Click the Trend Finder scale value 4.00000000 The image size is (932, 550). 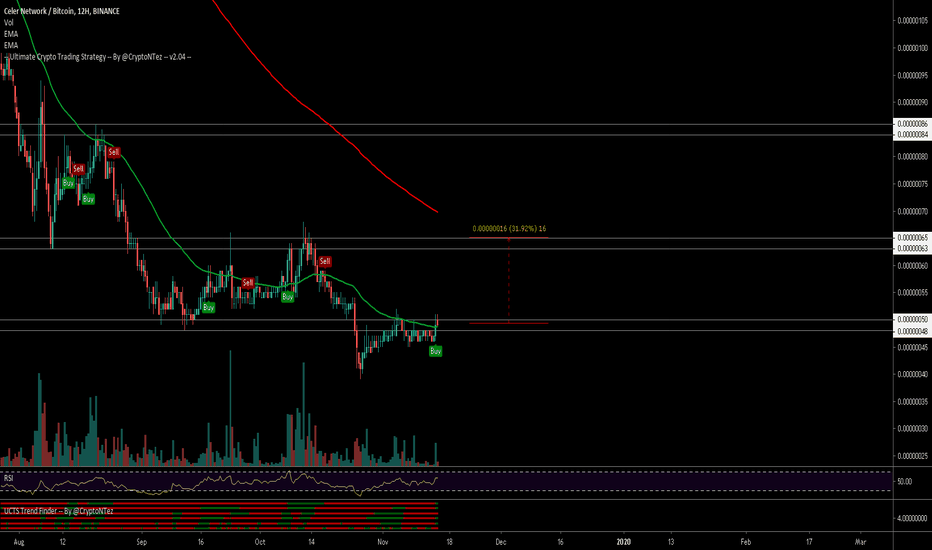pyautogui.click(x=912, y=518)
